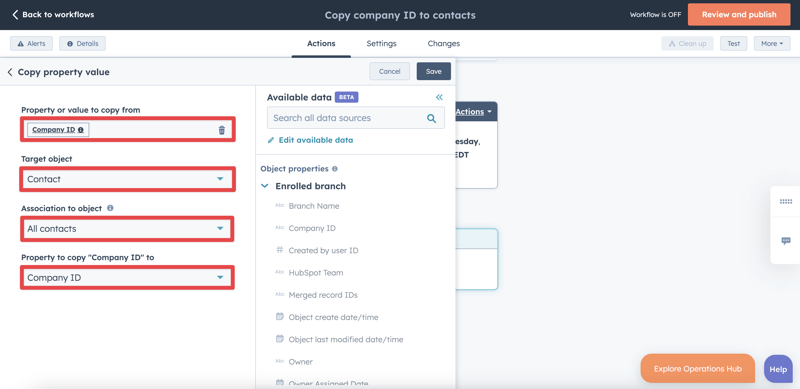Image resolution: width=800 pixels, height=389 pixels.
Task: Click the Company ID token in copy from field
Action: (58, 130)
